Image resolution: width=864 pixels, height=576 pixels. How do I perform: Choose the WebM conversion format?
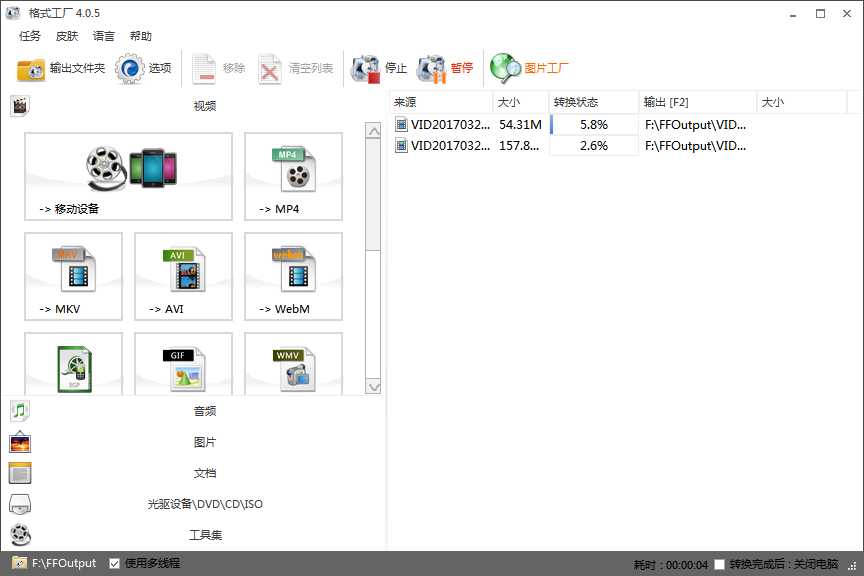click(293, 276)
